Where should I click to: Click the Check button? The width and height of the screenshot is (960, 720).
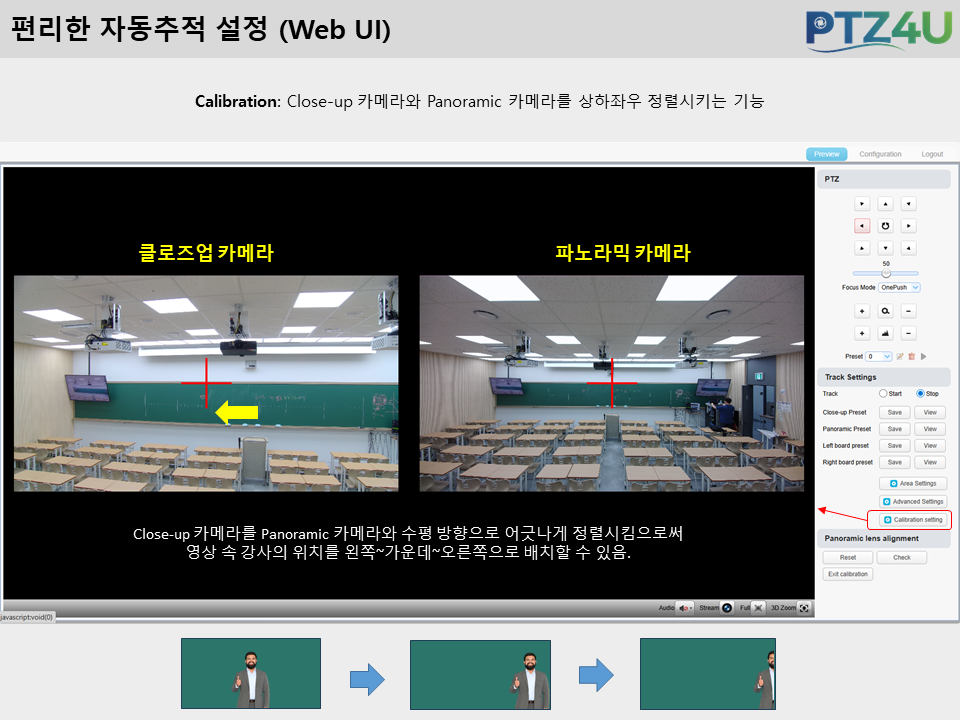point(902,558)
